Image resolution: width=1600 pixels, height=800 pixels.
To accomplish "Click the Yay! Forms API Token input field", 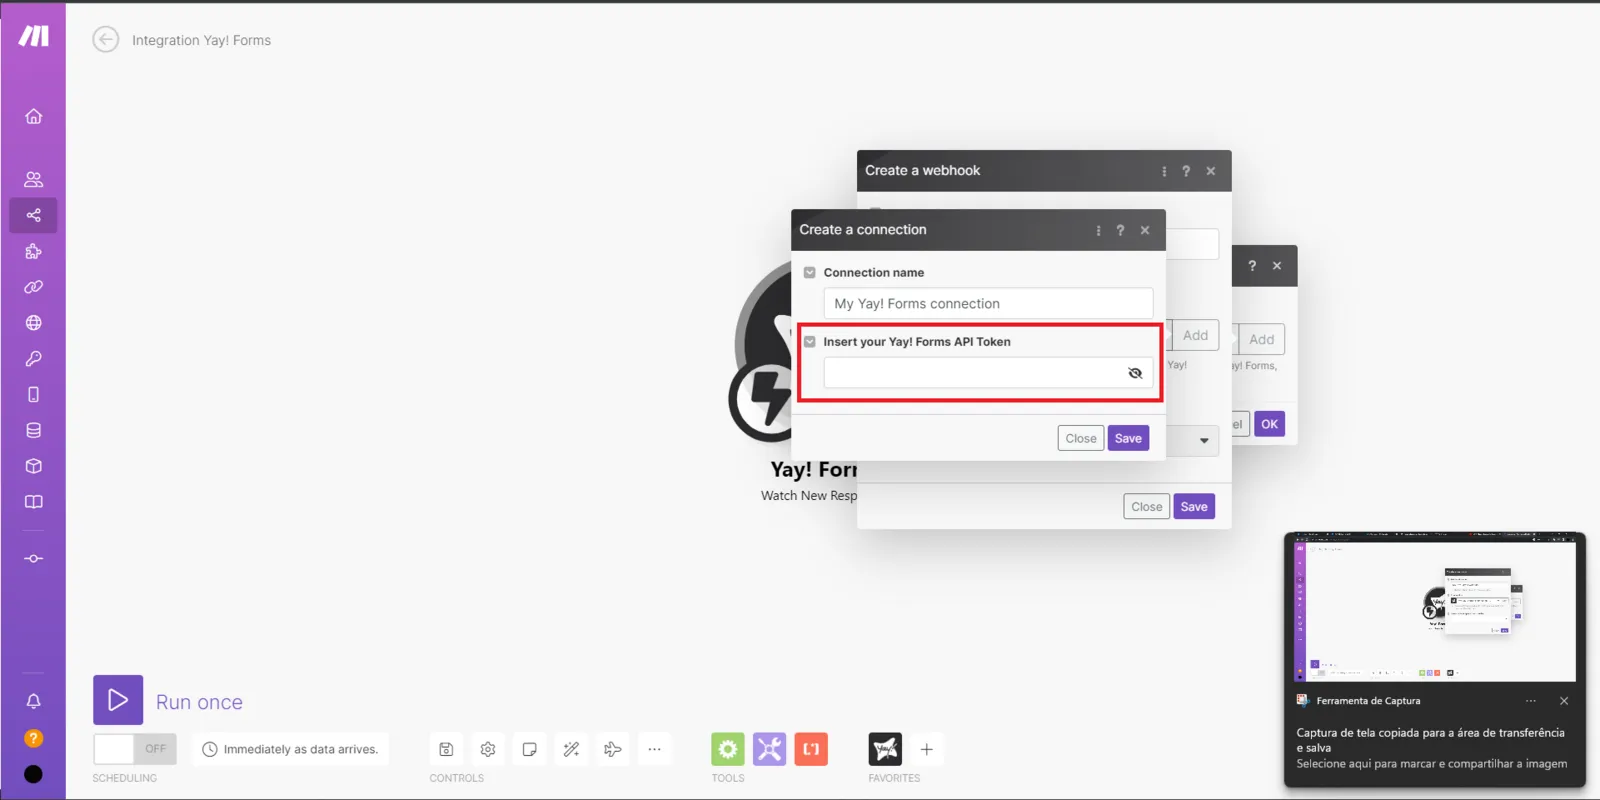I will coord(988,373).
